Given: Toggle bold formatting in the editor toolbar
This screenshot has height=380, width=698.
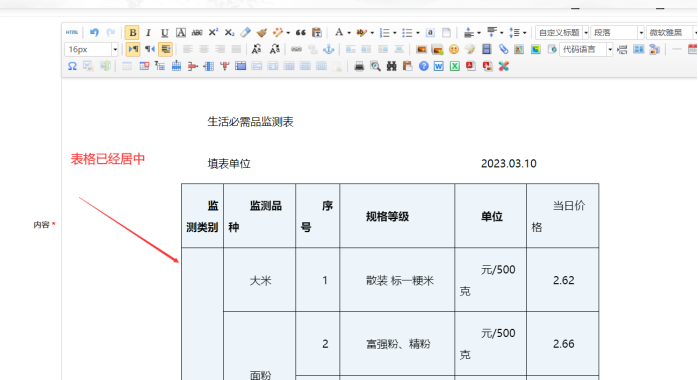Looking at the screenshot, I should pyautogui.click(x=132, y=33).
